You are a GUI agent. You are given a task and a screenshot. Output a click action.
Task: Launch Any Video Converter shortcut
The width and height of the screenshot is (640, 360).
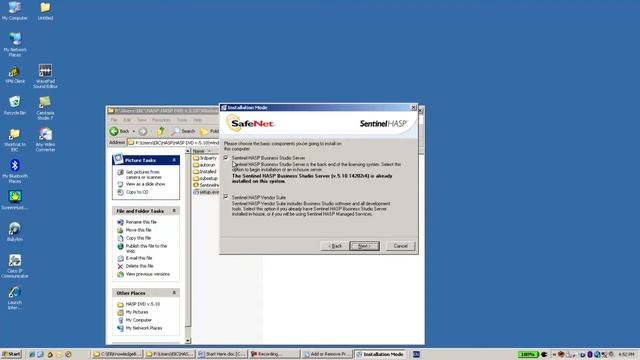(x=45, y=140)
